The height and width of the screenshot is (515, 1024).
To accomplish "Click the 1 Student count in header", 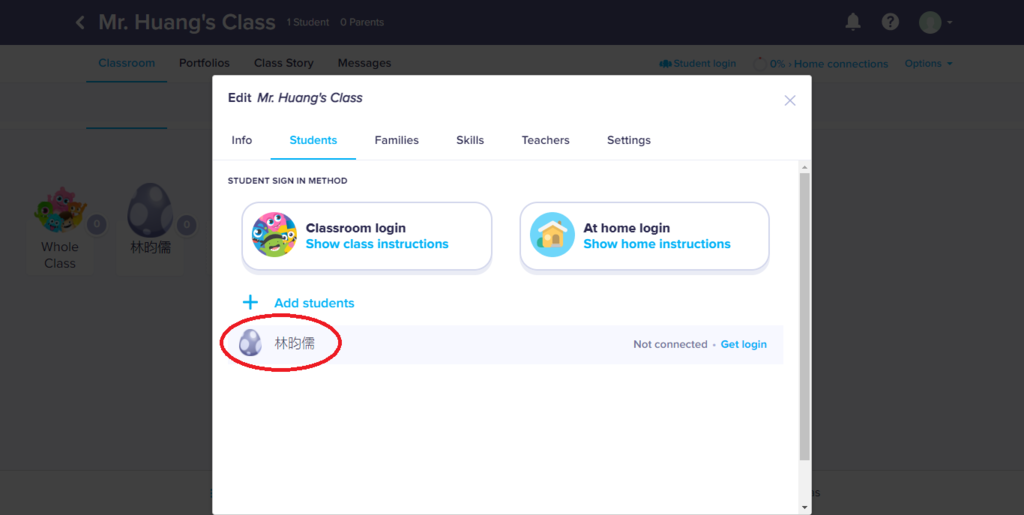I will point(308,23).
